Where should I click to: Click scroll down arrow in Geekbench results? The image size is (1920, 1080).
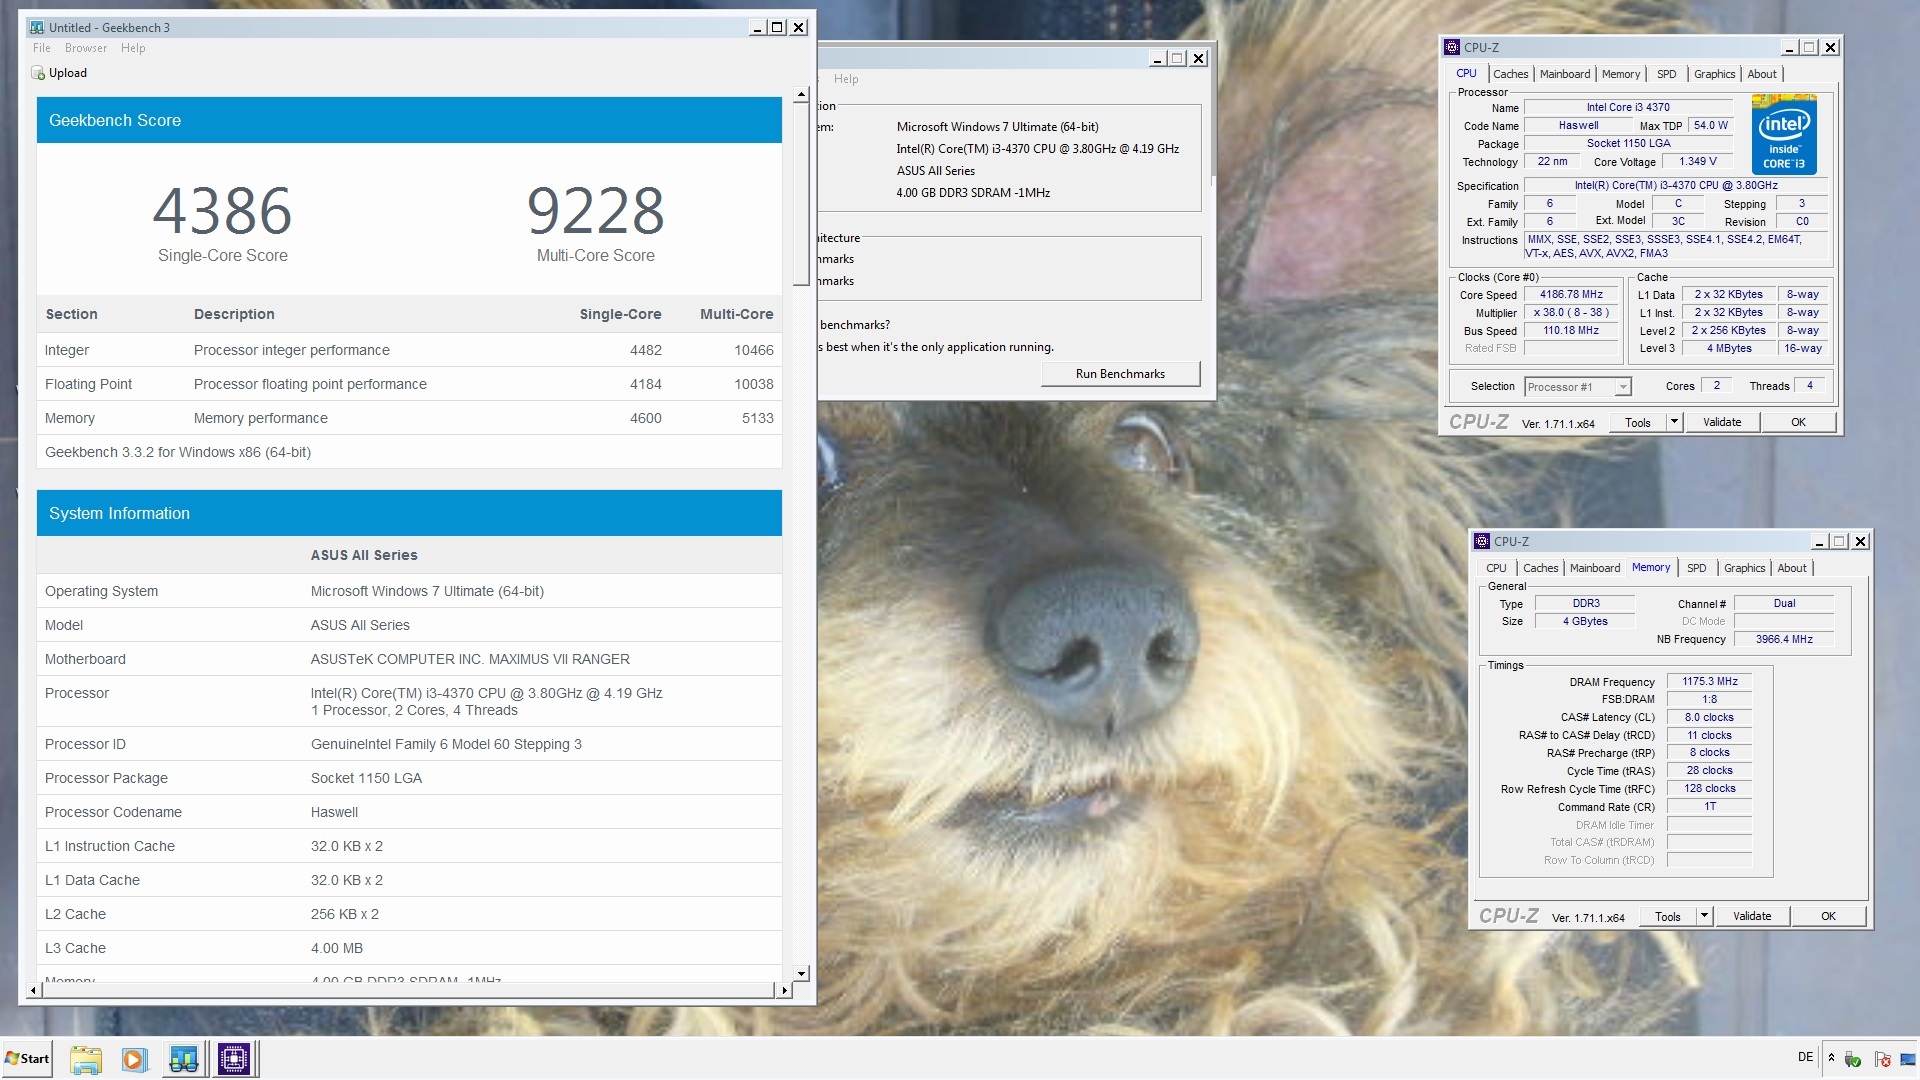tap(801, 973)
